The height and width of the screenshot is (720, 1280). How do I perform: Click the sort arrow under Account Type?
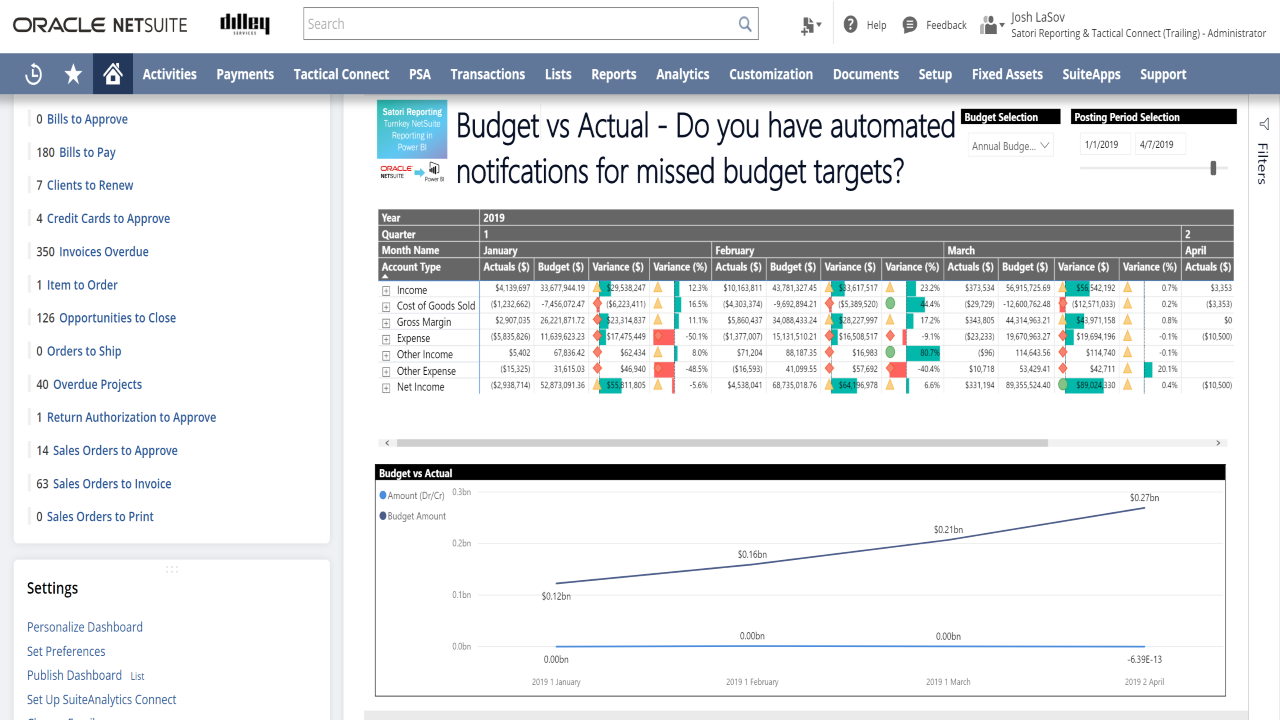(x=385, y=276)
